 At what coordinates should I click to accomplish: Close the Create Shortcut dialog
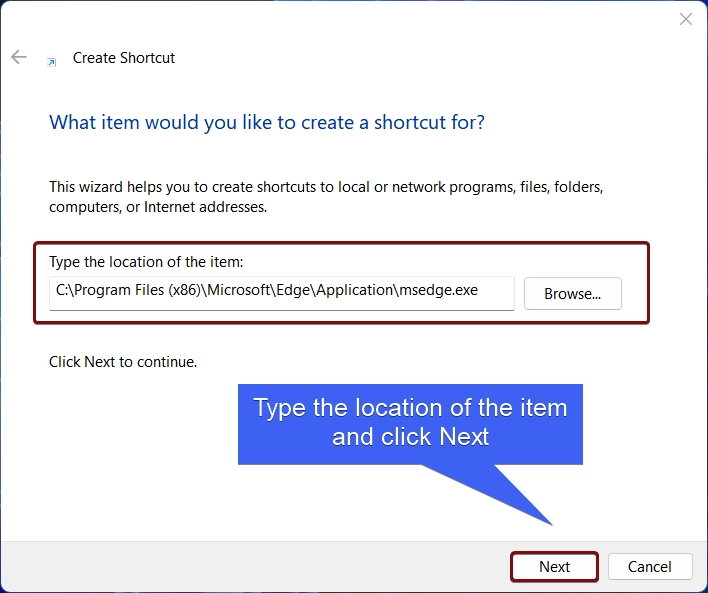point(685,19)
